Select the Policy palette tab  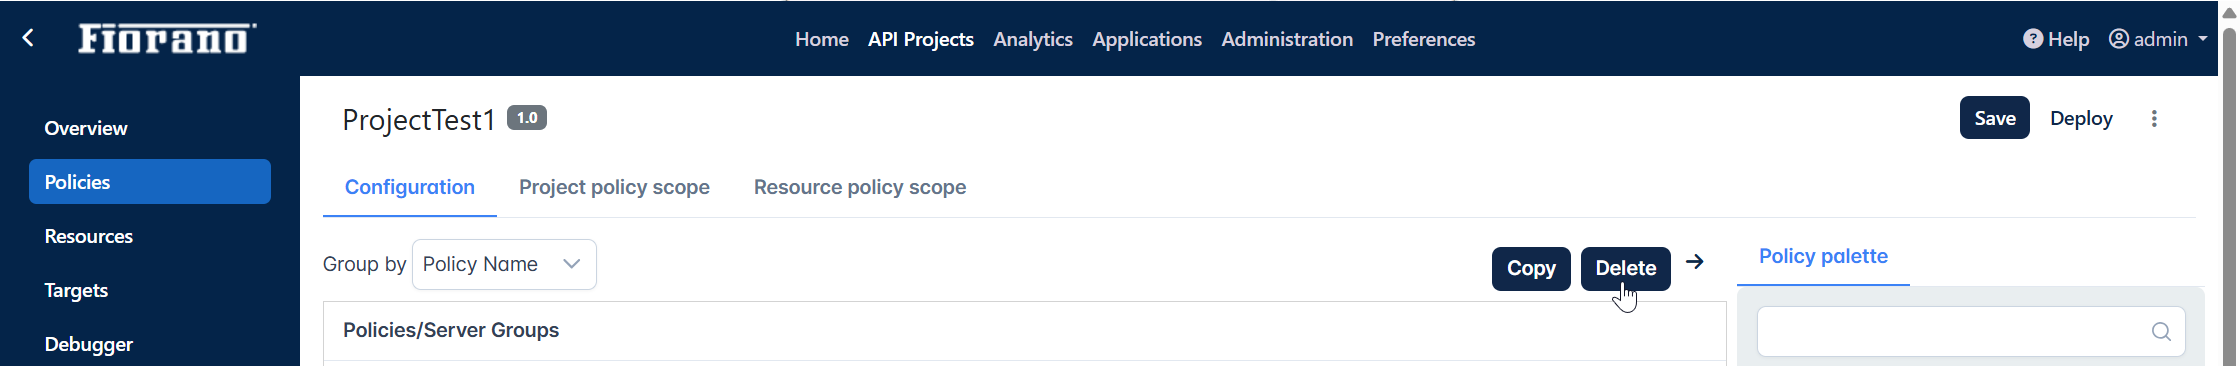pyautogui.click(x=1823, y=256)
